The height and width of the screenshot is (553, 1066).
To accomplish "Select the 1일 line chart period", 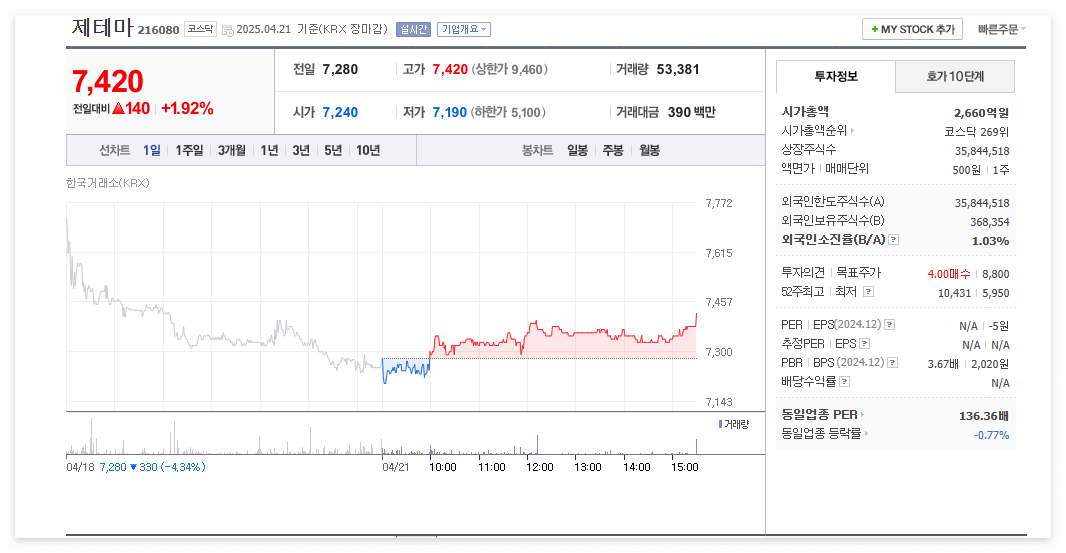I will pos(152,150).
